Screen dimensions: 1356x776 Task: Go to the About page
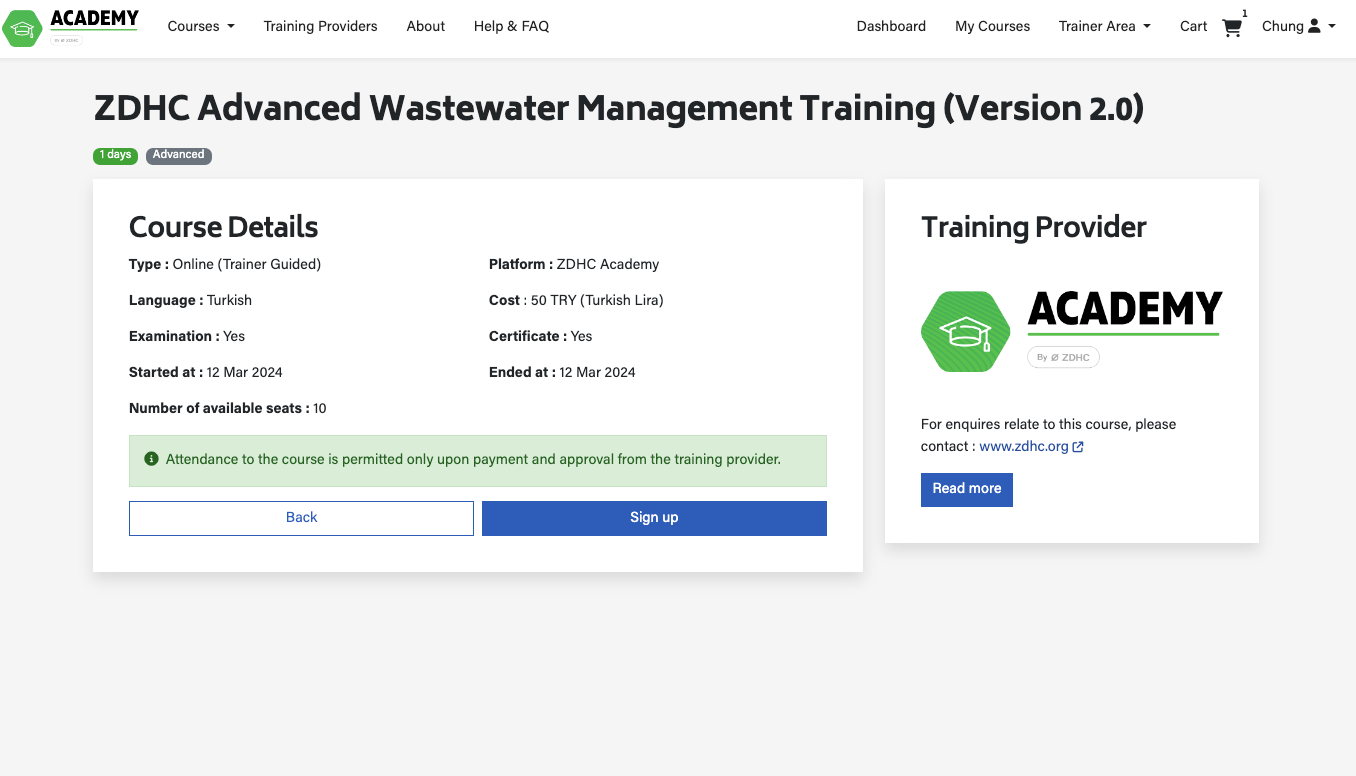[426, 26]
